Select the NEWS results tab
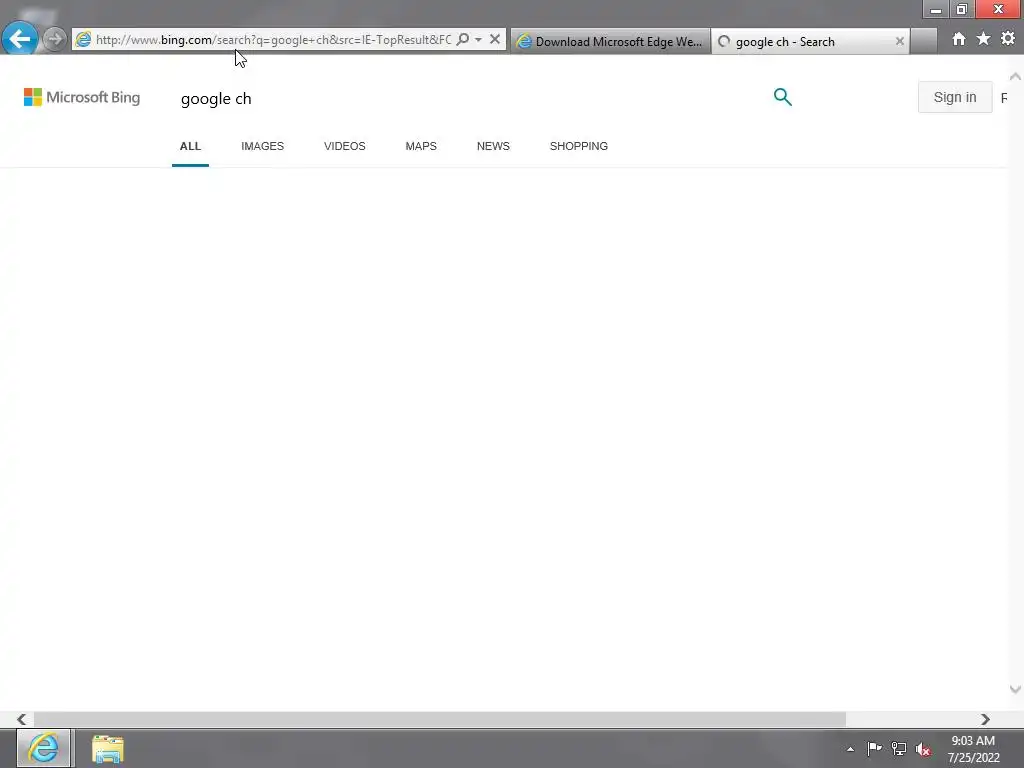The height and width of the screenshot is (768, 1024). point(493,146)
